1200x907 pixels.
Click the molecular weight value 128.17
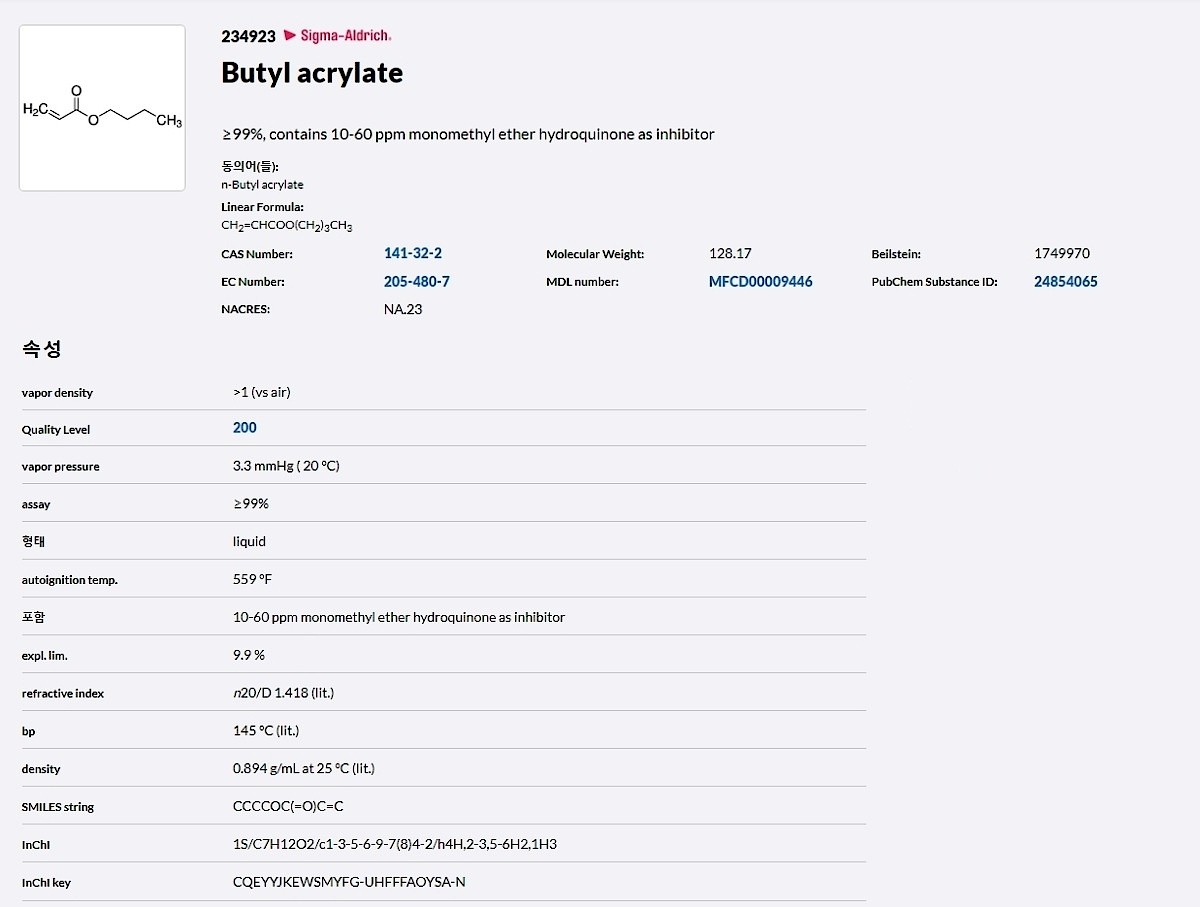[x=729, y=254]
